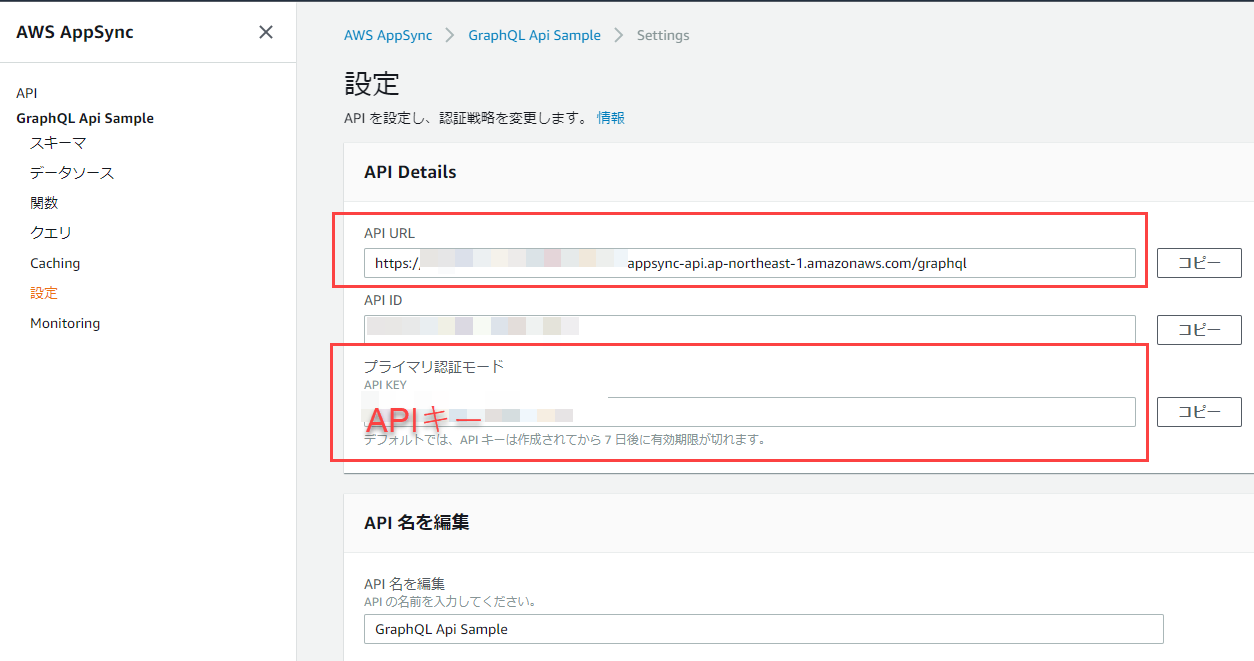This screenshot has height=661, width=1254.
Task: Copy the API KEY value
Action: pyautogui.click(x=1198, y=411)
